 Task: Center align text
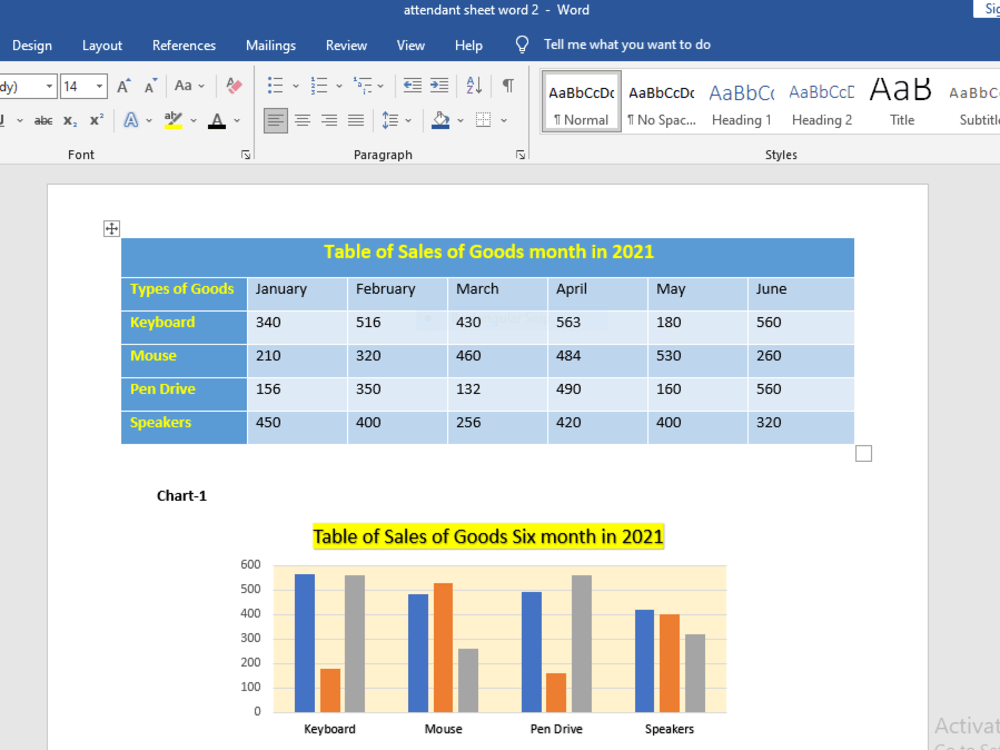pos(303,121)
